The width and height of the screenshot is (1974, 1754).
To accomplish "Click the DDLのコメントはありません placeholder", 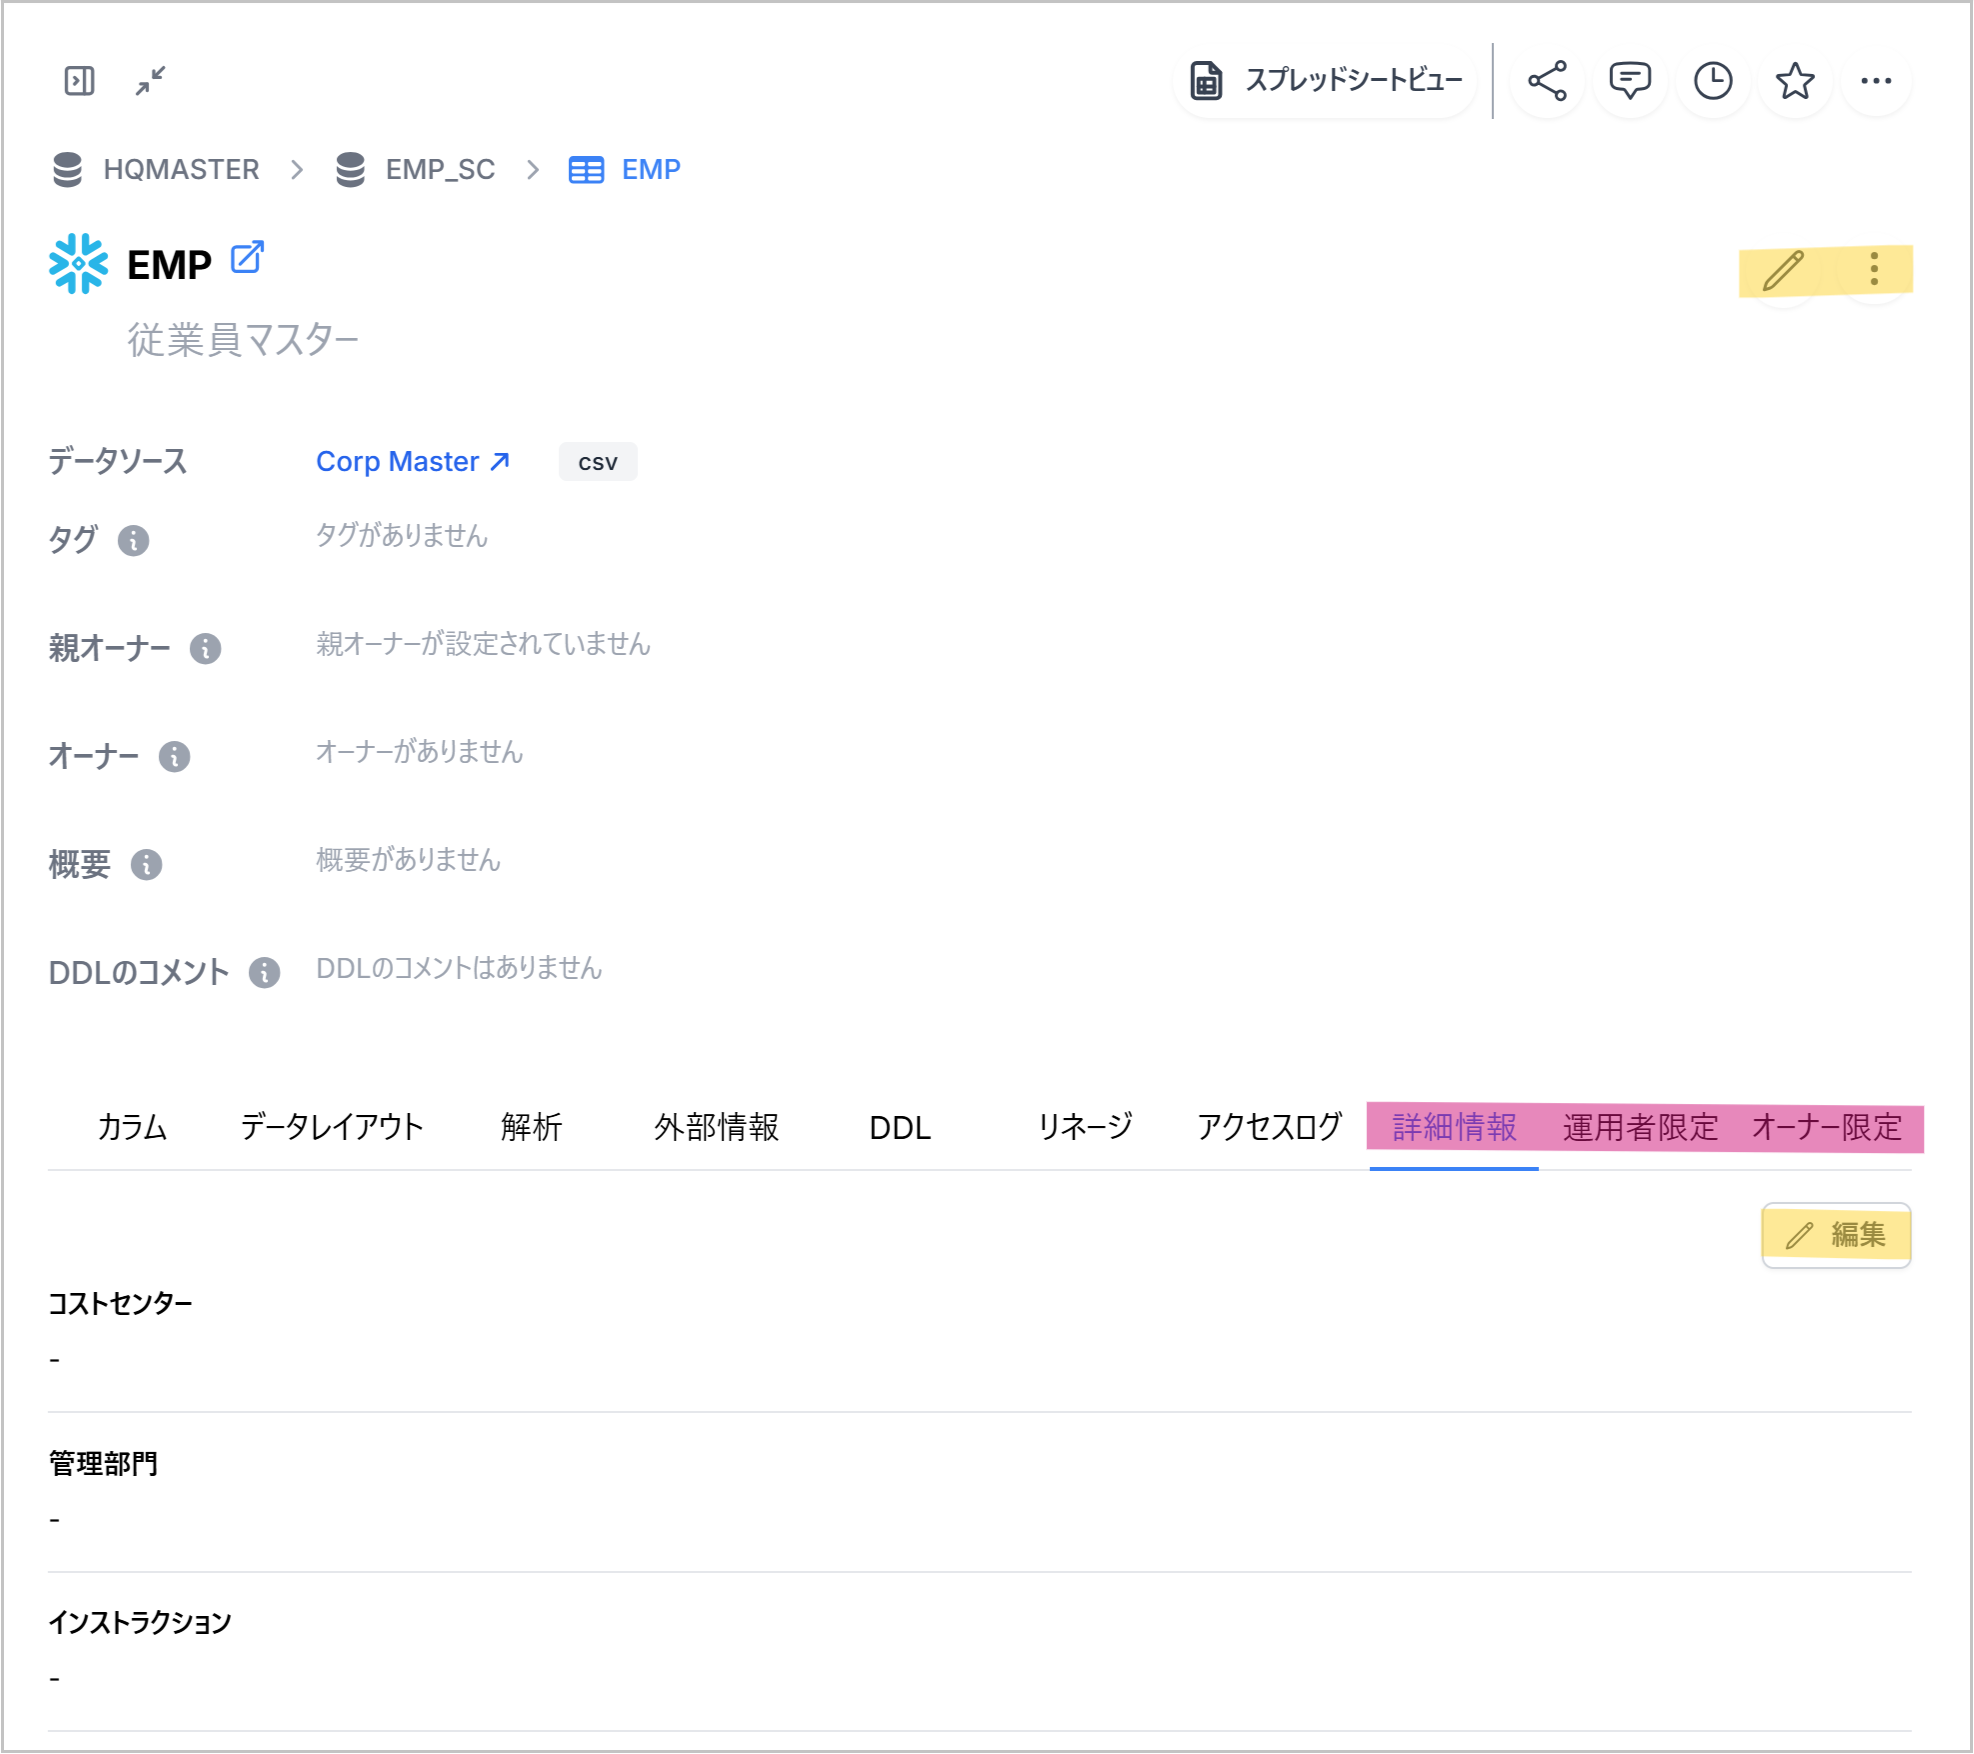I will [459, 968].
